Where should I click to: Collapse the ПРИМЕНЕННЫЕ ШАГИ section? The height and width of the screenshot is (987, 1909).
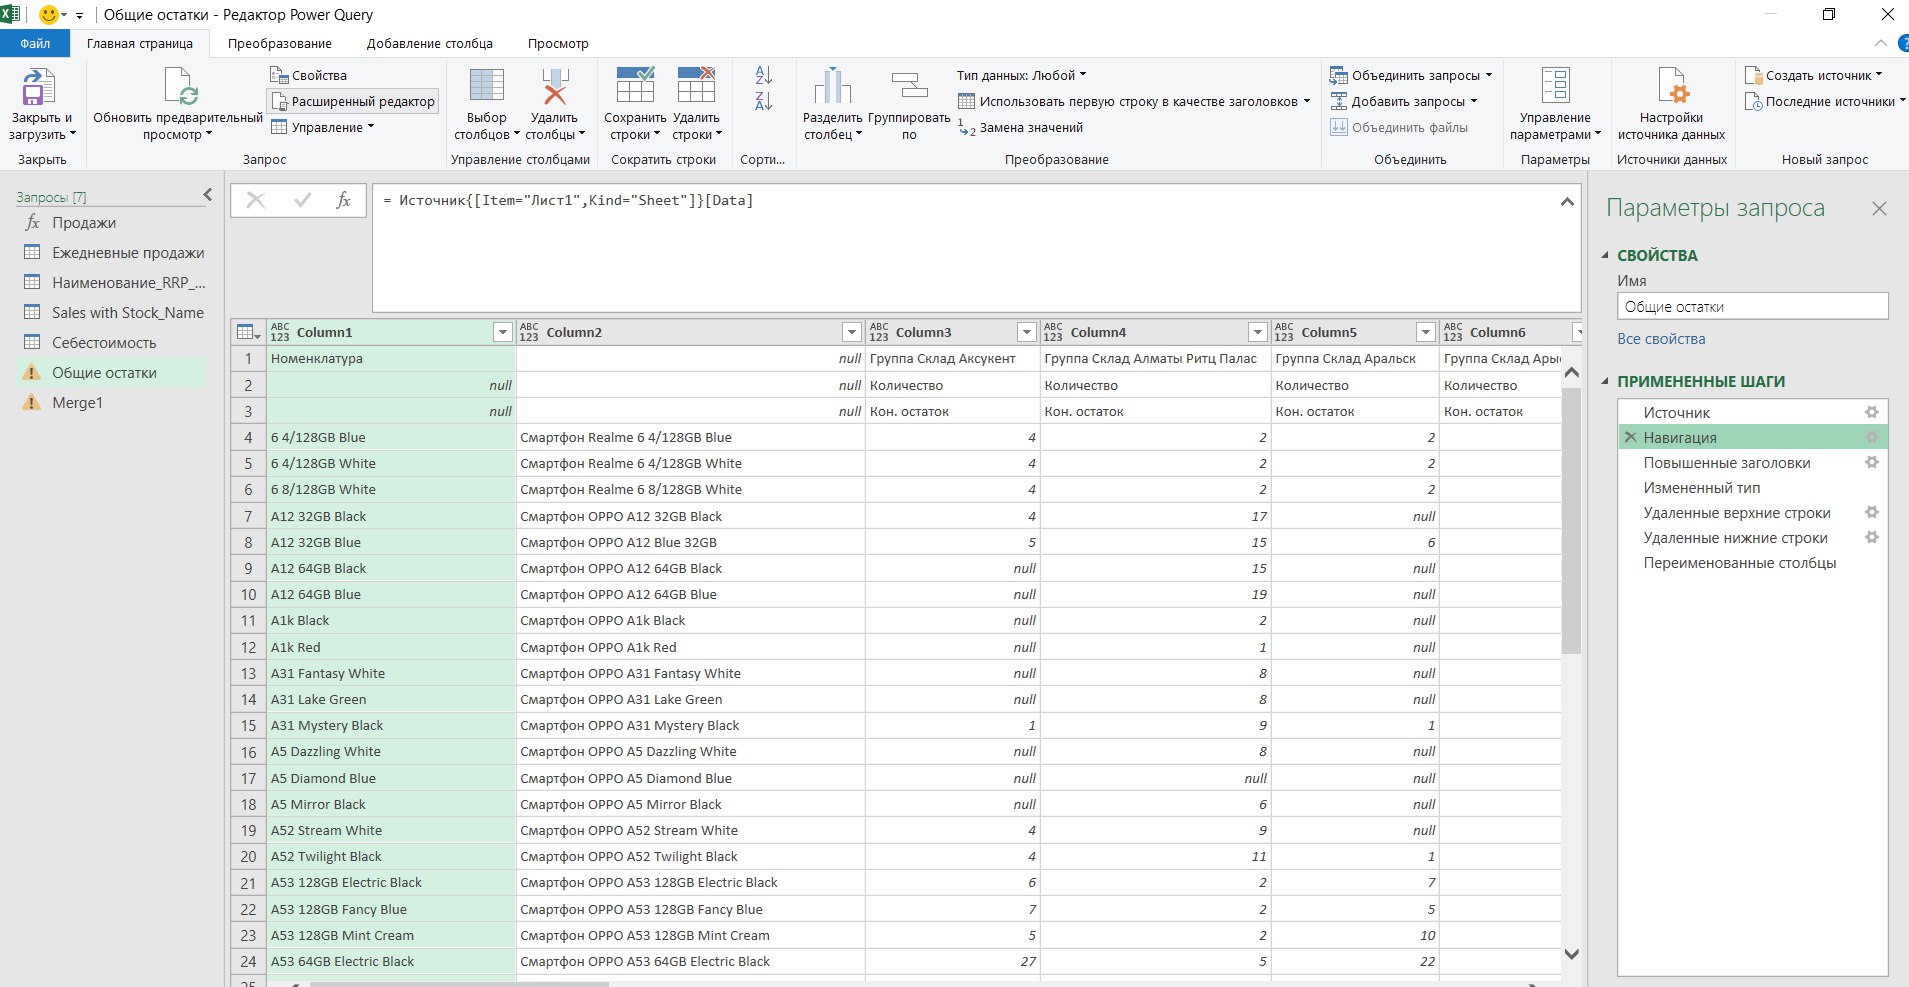tap(1605, 381)
